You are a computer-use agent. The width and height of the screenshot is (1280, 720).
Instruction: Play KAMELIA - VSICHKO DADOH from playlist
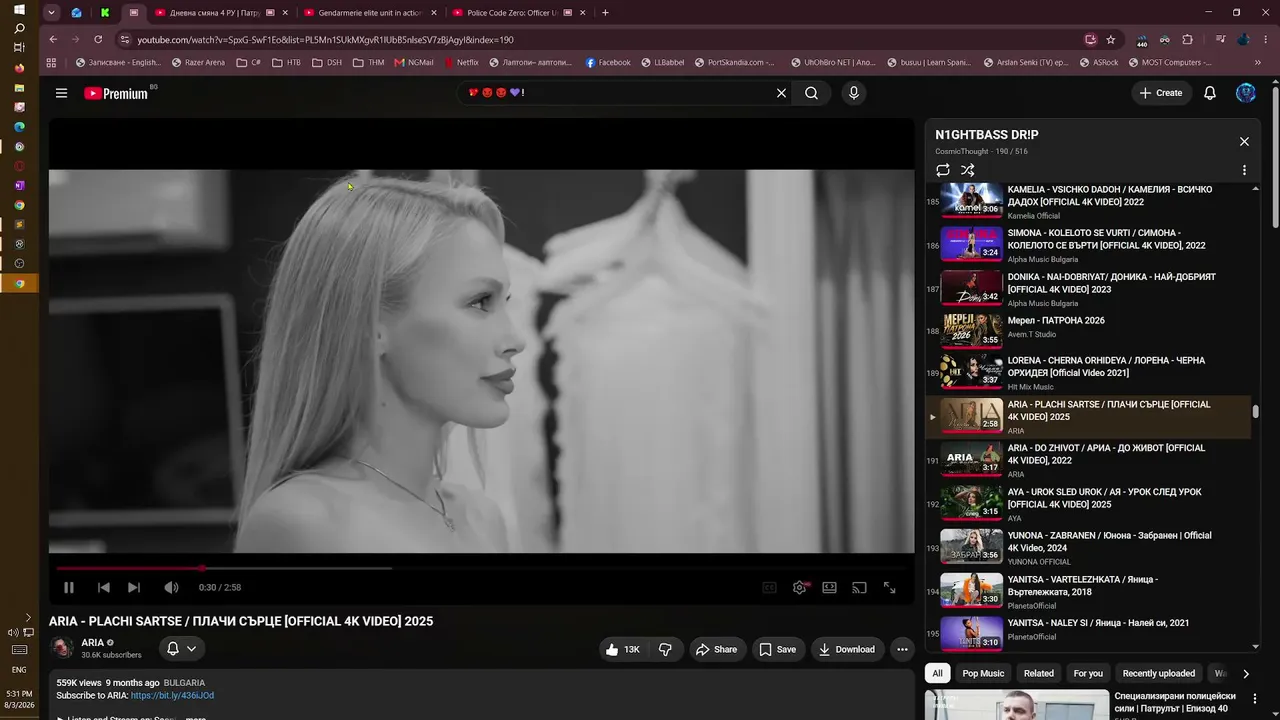pos(1089,202)
